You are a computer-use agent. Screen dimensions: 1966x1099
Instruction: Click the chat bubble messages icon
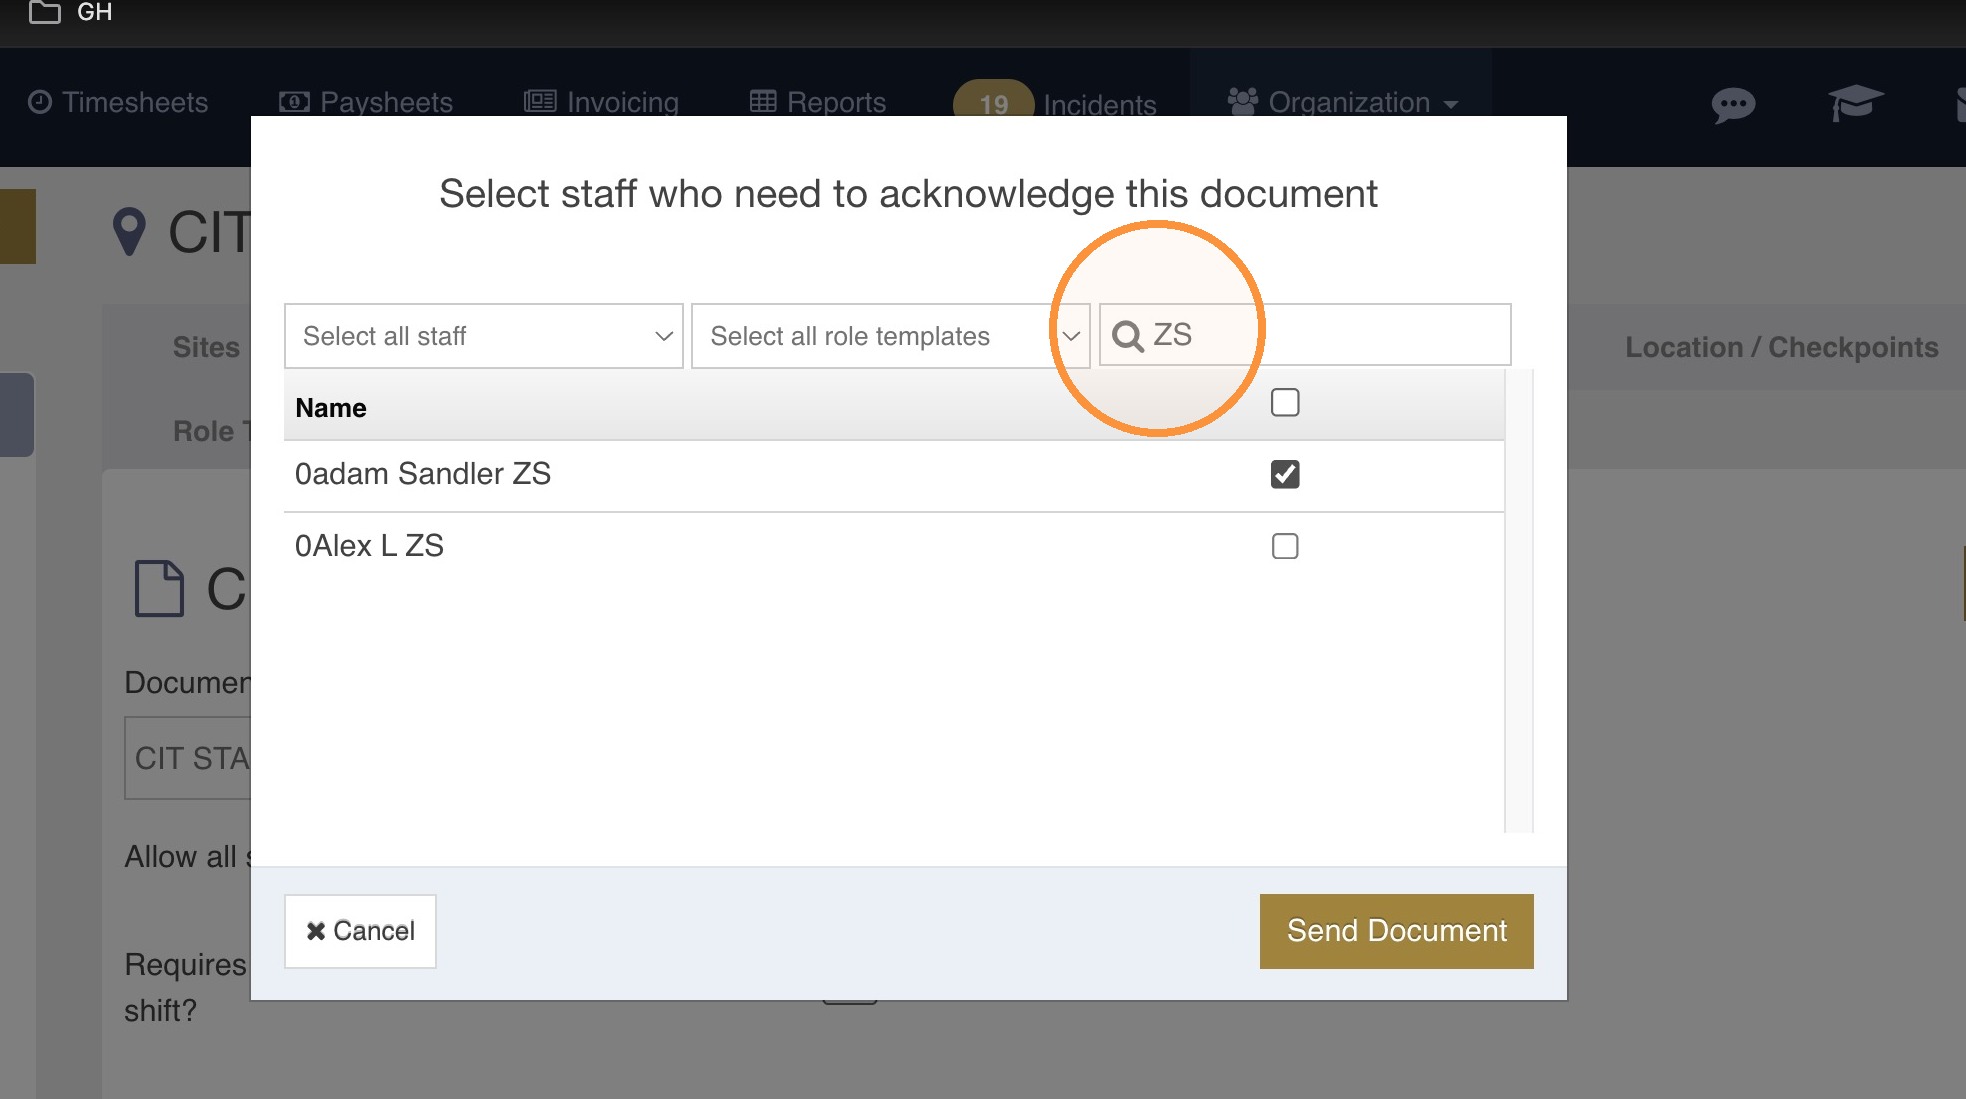point(1733,104)
